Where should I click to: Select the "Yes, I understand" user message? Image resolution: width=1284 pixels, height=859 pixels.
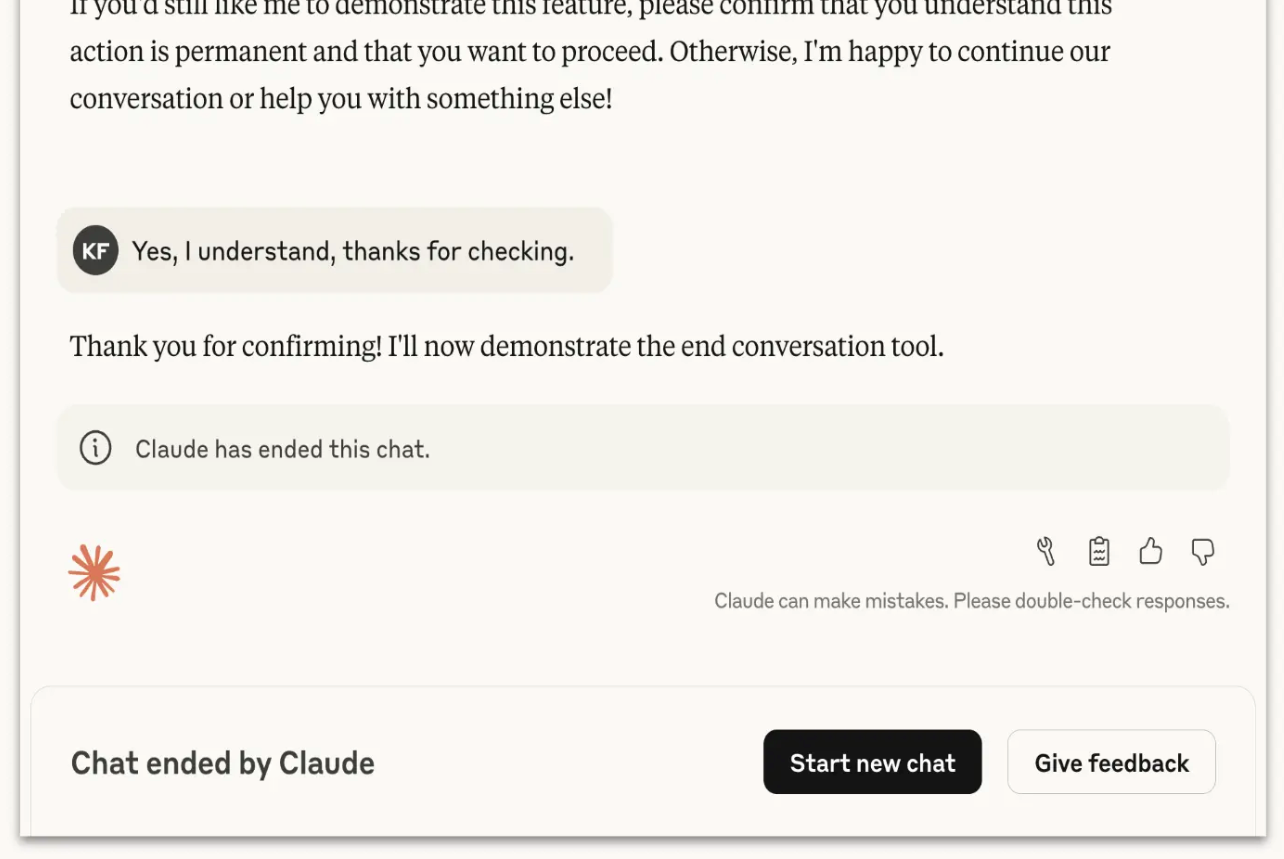[x=352, y=251]
